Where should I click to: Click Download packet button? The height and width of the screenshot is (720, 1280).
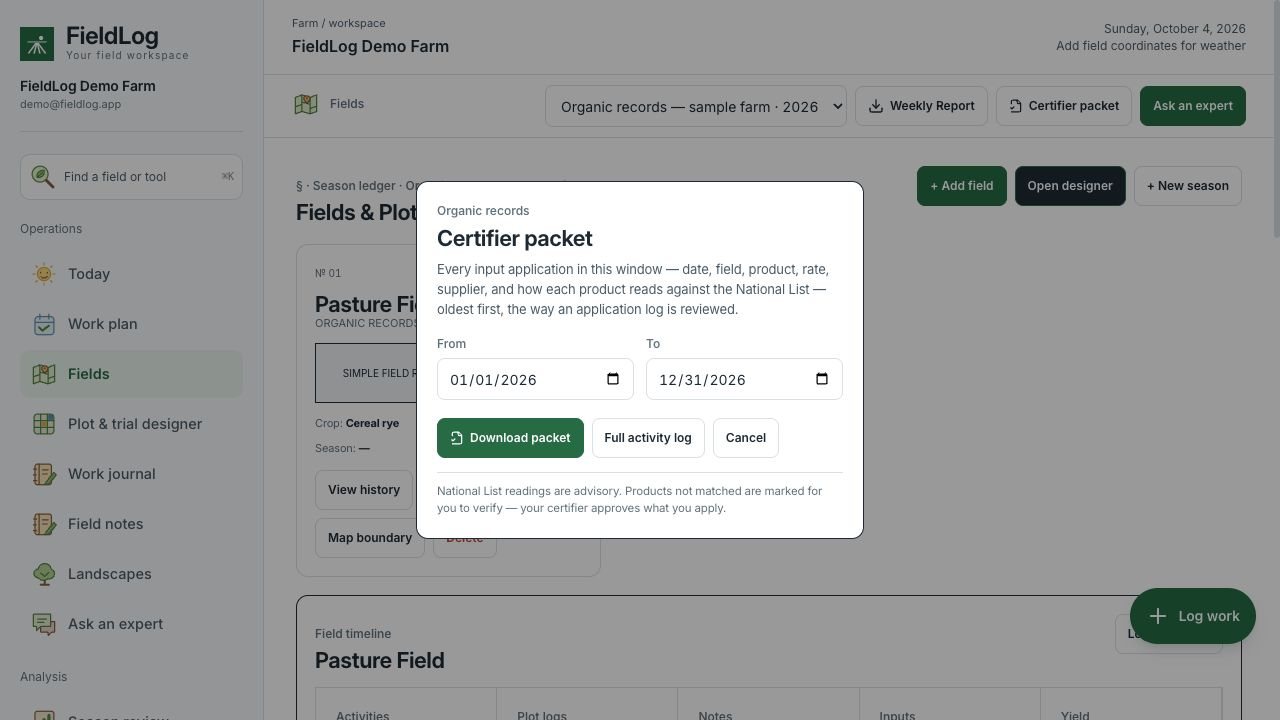pyautogui.click(x=510, y=438)
